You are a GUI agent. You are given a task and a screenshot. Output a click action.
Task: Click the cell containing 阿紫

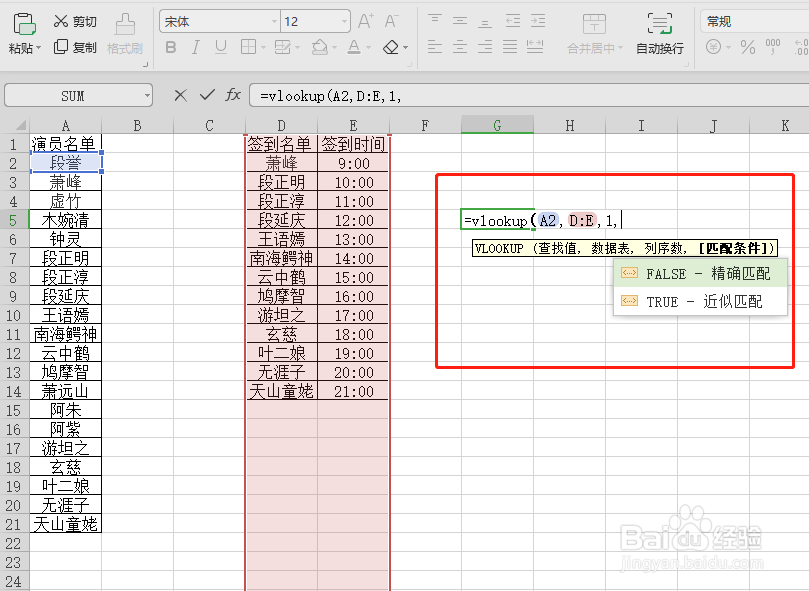pyautogui.click(x=66, y=429)
